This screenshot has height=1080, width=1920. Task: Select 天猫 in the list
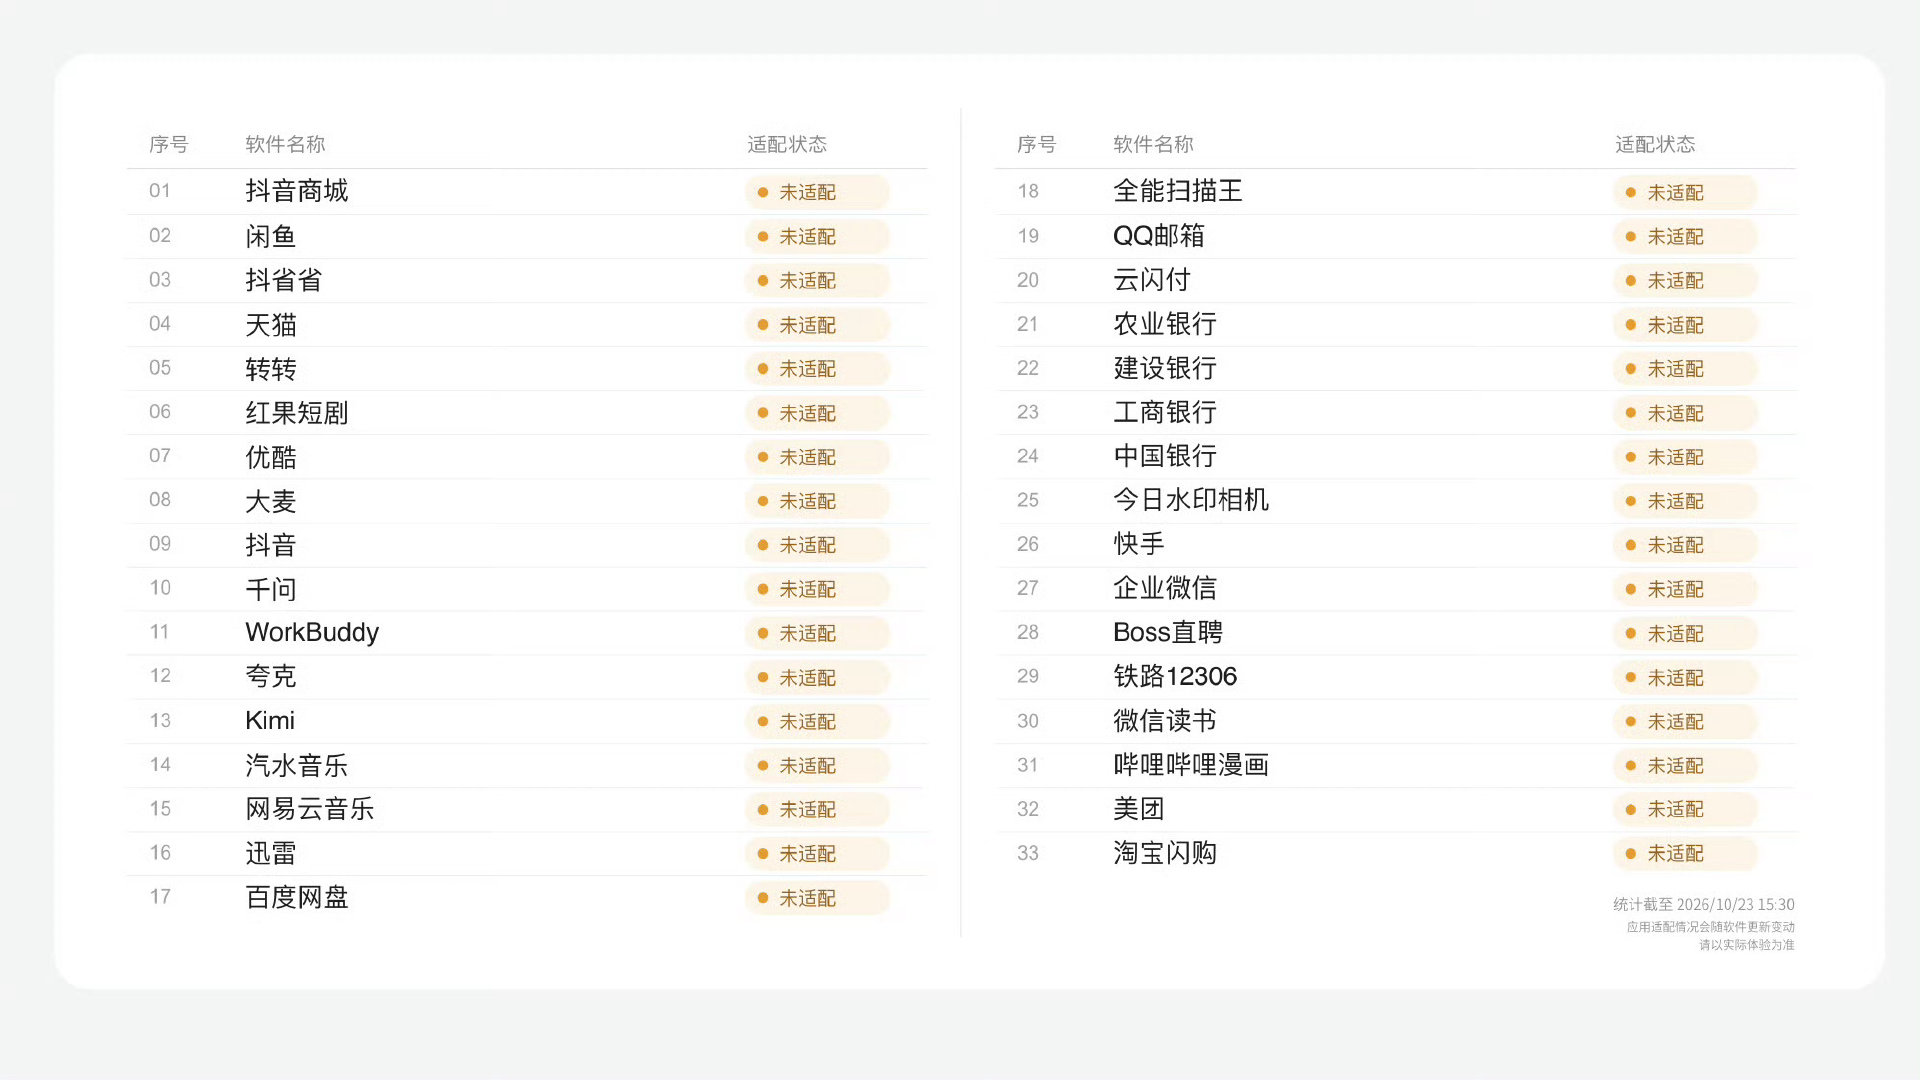[271, 324]
